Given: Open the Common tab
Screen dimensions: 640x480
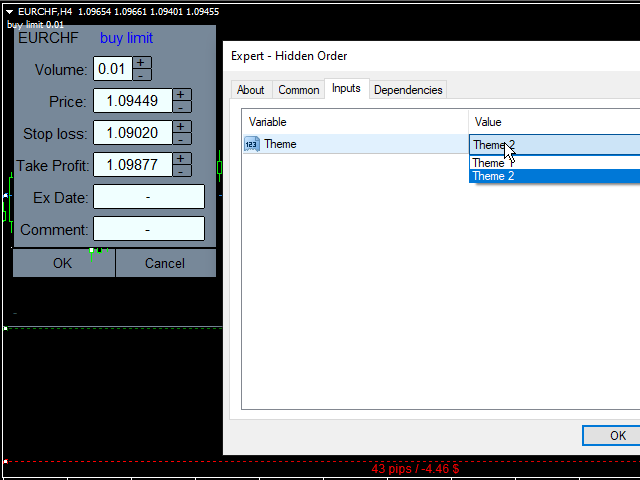Looking at the screenshot, I should point(299,90).
